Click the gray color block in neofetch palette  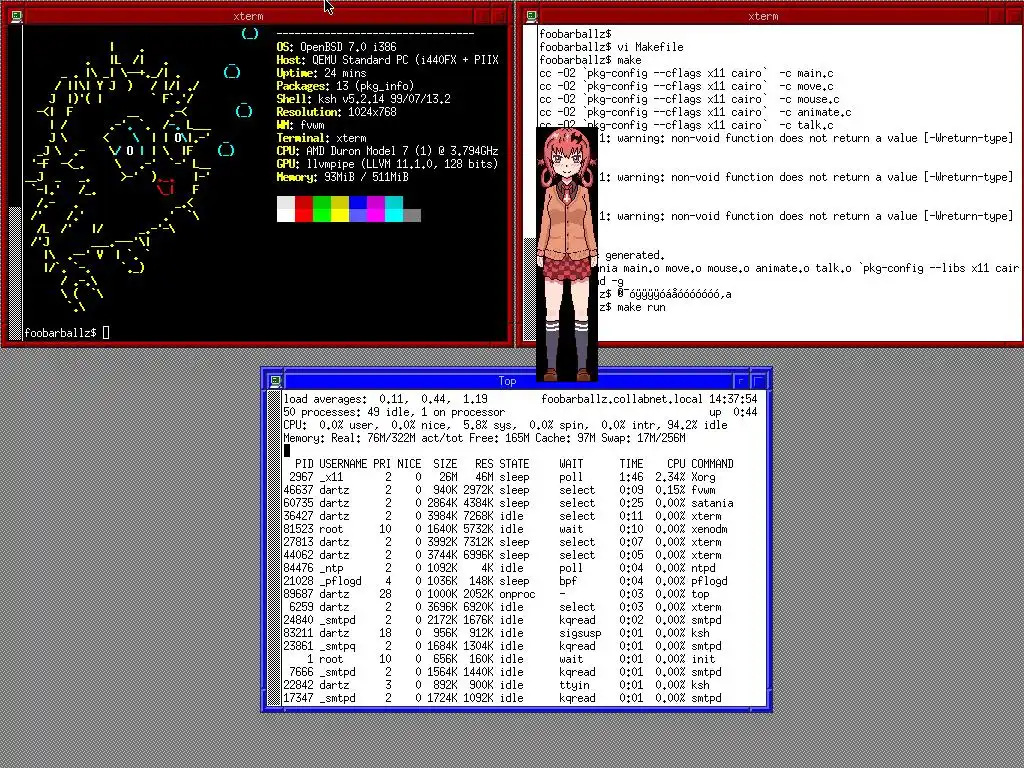[412, 216]
